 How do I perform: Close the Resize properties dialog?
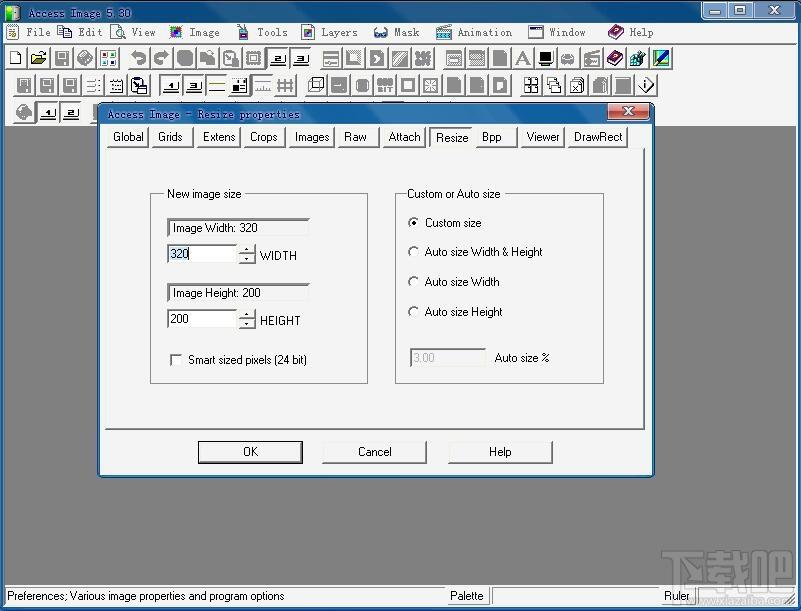pos(628,111)
